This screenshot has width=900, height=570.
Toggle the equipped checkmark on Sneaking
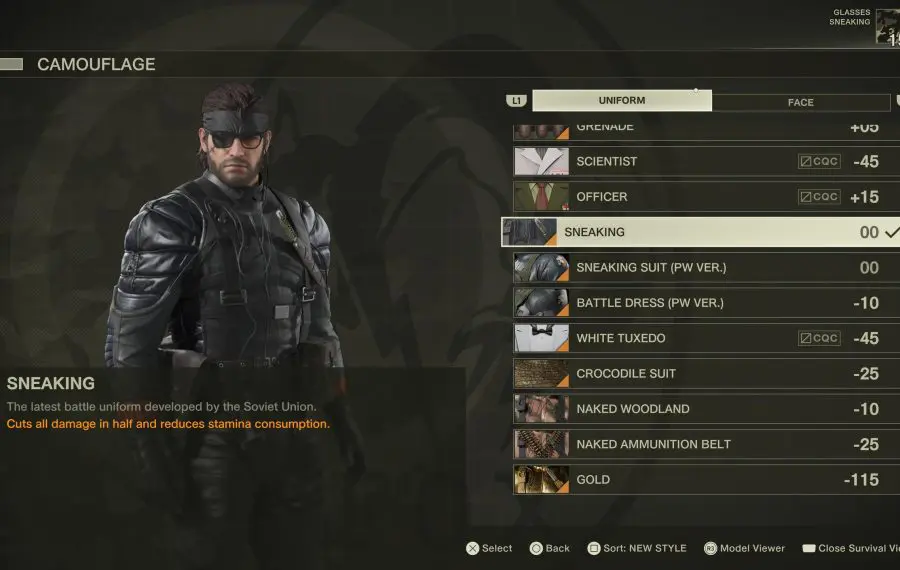click(891, 232)
